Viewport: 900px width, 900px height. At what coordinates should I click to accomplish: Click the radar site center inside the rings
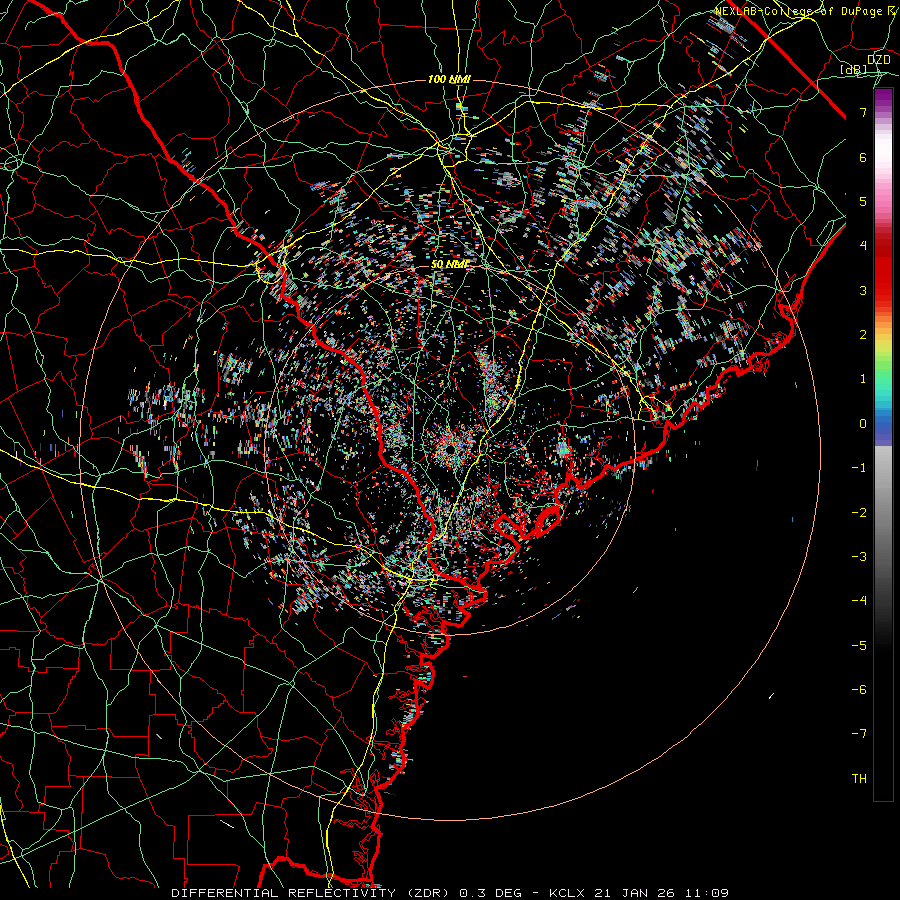451,448
